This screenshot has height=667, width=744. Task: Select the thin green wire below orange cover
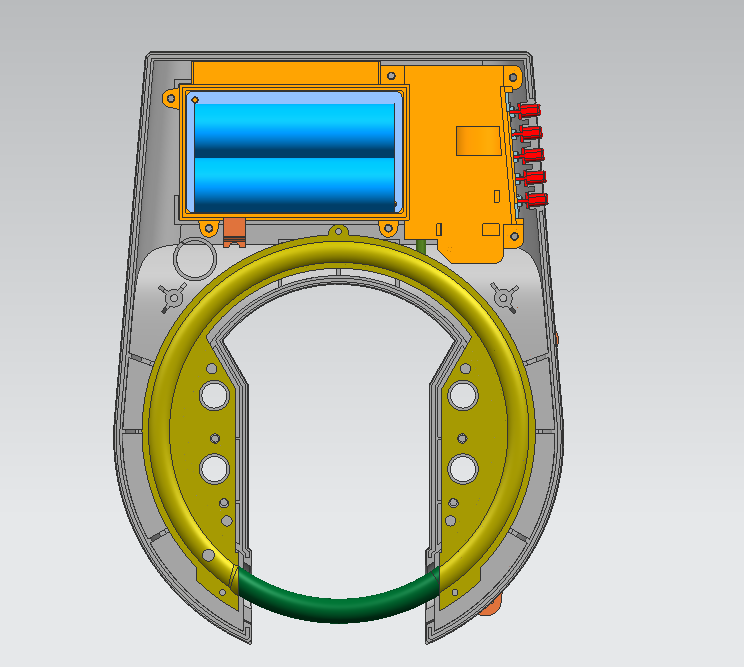click(x=422, y=246)
